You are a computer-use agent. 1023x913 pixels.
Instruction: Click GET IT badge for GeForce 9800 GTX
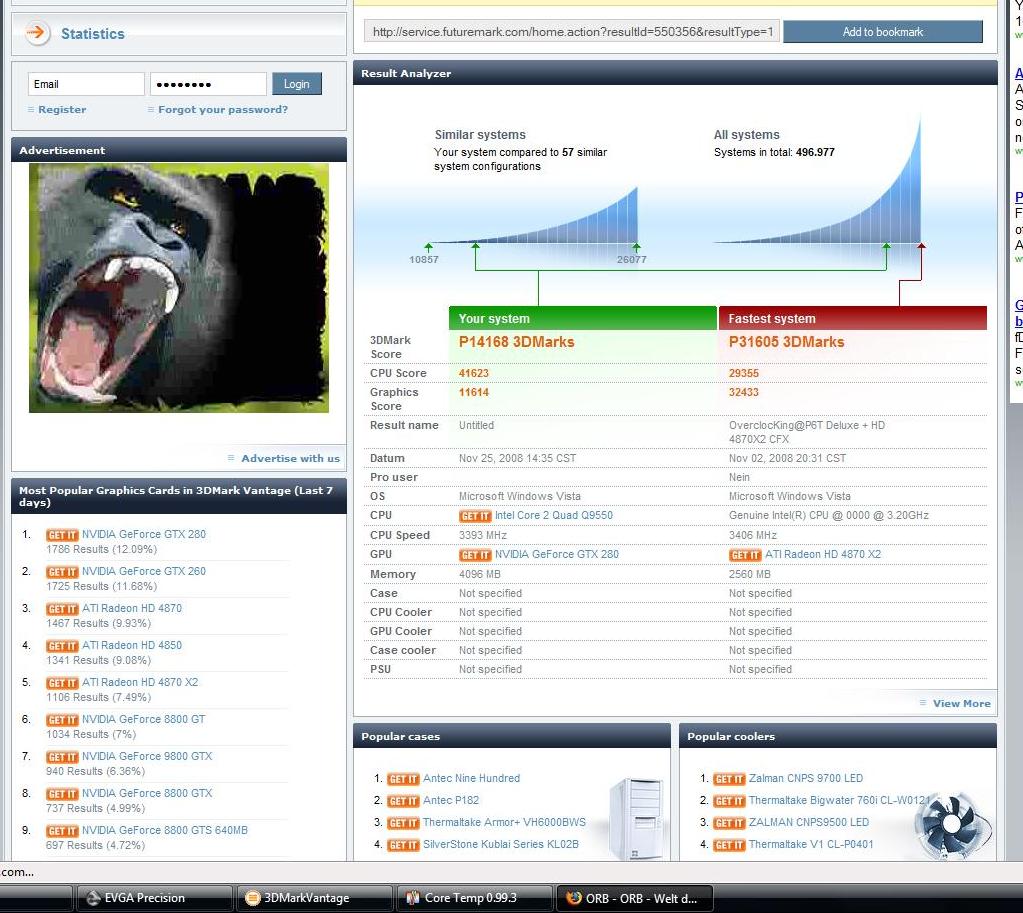click(62, 757)
